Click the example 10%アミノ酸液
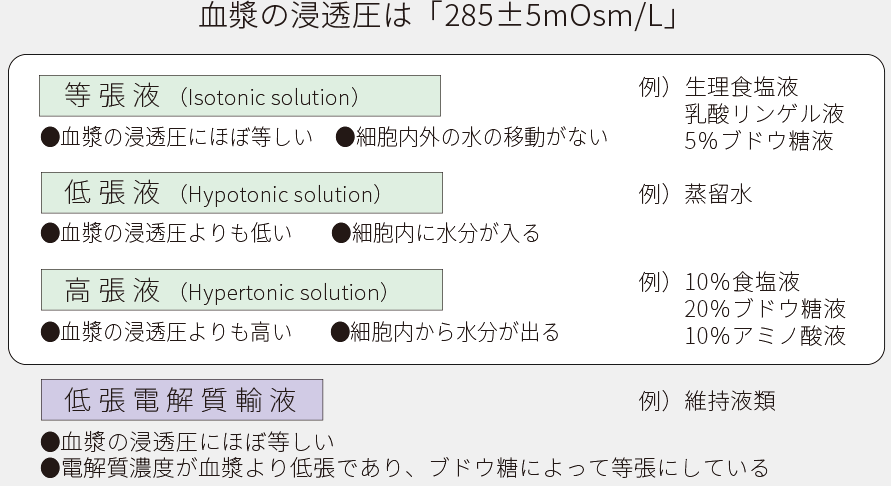Screen dimensions: 891x486 pyautogui.click(x=765, y=335)
